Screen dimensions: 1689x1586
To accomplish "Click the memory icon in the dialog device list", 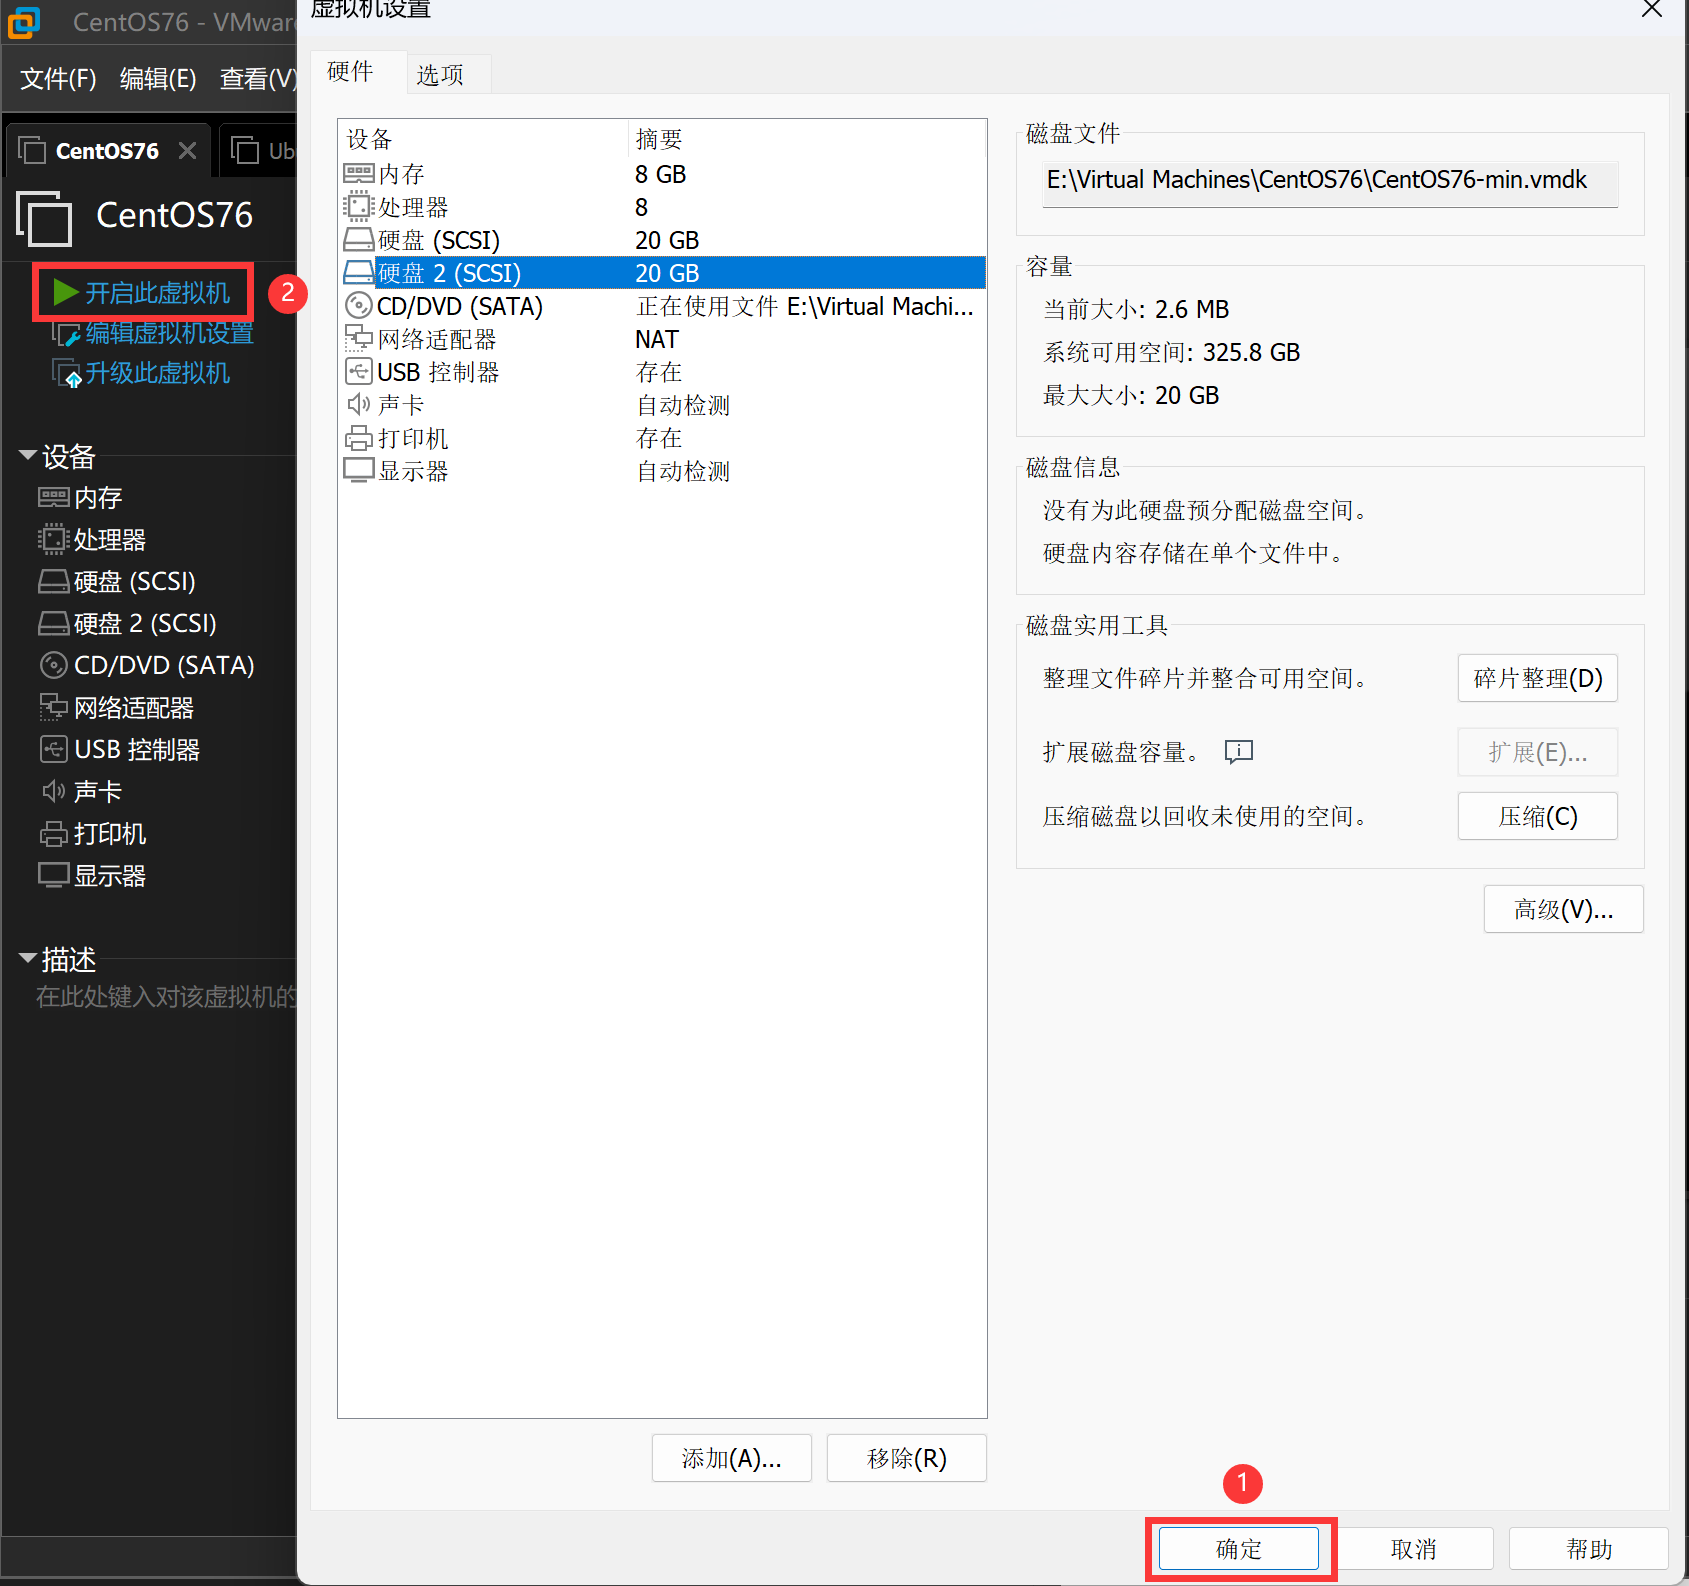I will coord(358,174).
